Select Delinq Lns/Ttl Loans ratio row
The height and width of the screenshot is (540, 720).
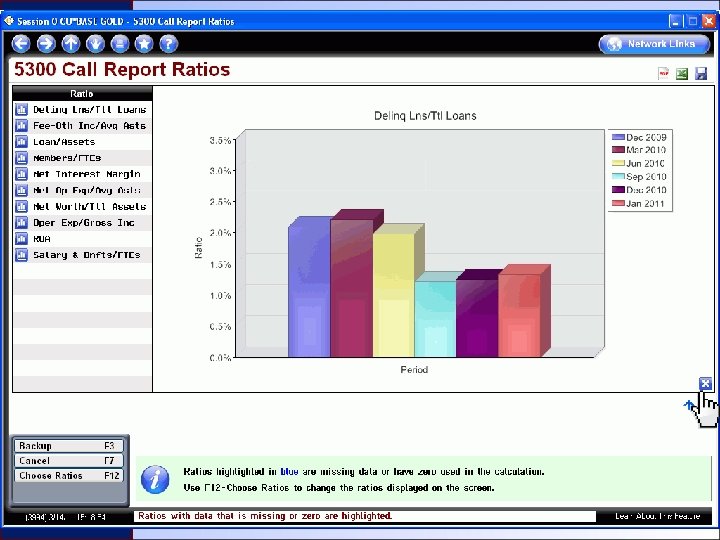point(82,109)
